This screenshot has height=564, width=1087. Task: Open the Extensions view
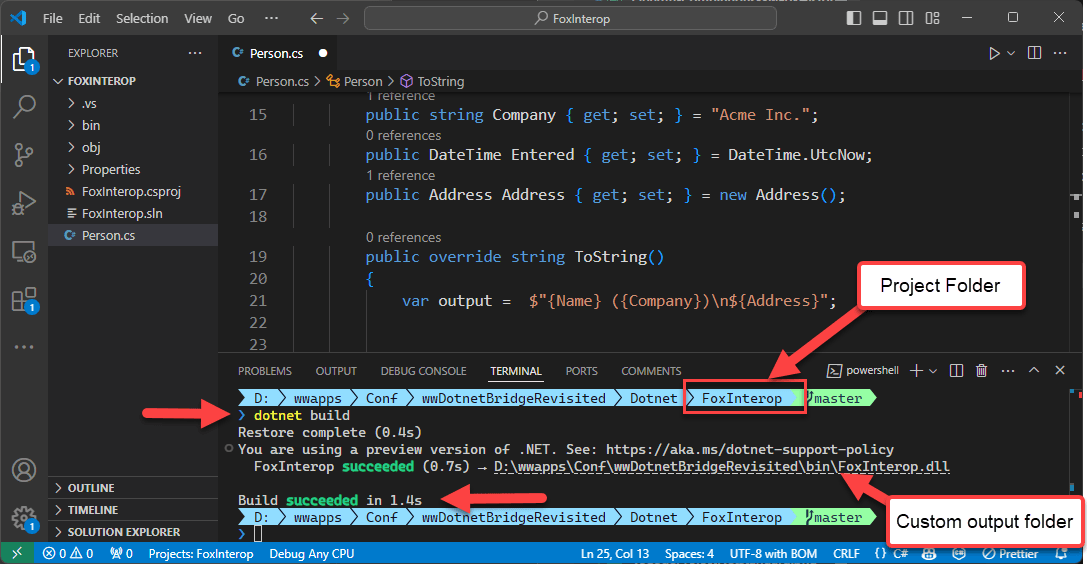[x=24, y=300]
